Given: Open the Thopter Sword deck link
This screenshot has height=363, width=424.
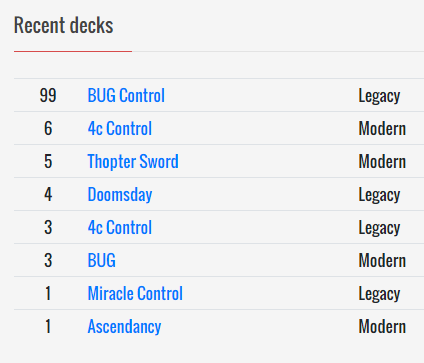Looking at the screenshot, I should [133, 161].
